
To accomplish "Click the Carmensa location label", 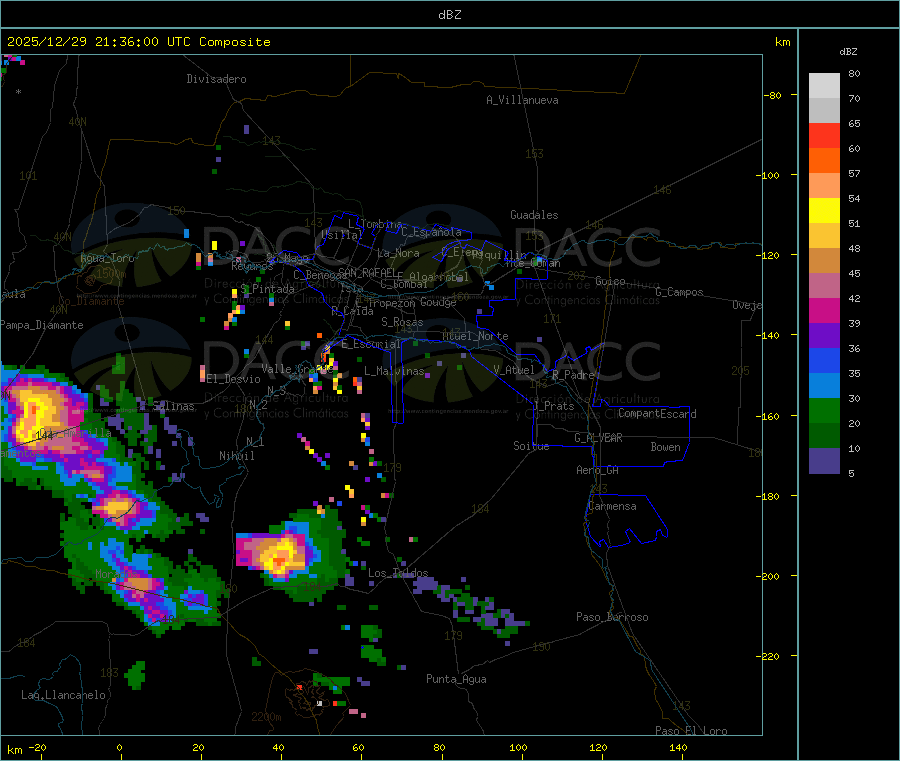I will click(x=612, y=506).
